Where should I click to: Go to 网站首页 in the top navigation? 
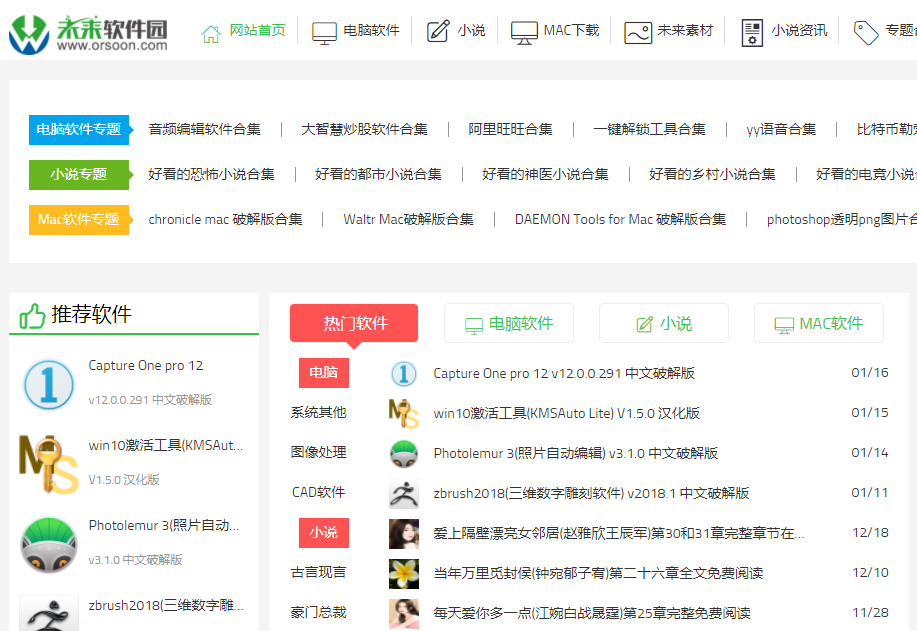pyautogui.click(x=257, y=30)
